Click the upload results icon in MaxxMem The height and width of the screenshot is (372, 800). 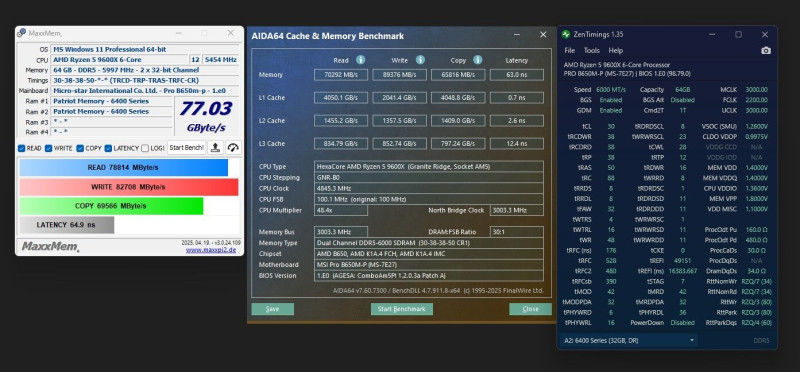click(215, 147)
